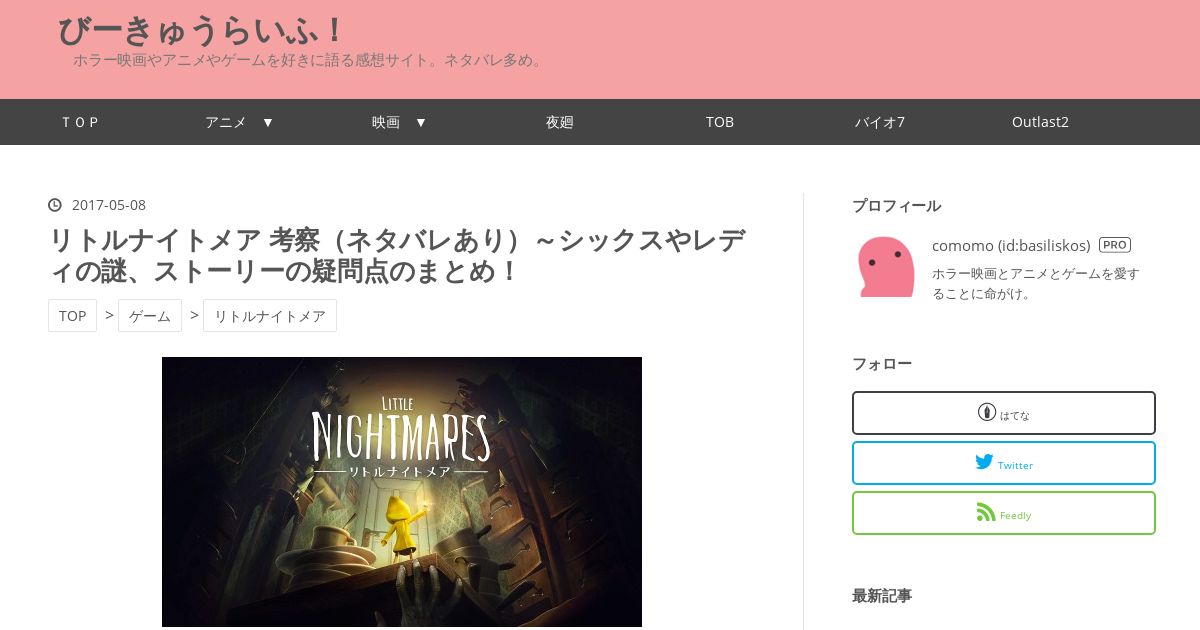Screen dimensions: 1200x630
Task: Click the TOP breadcrumb button
Action: [72, 315]
